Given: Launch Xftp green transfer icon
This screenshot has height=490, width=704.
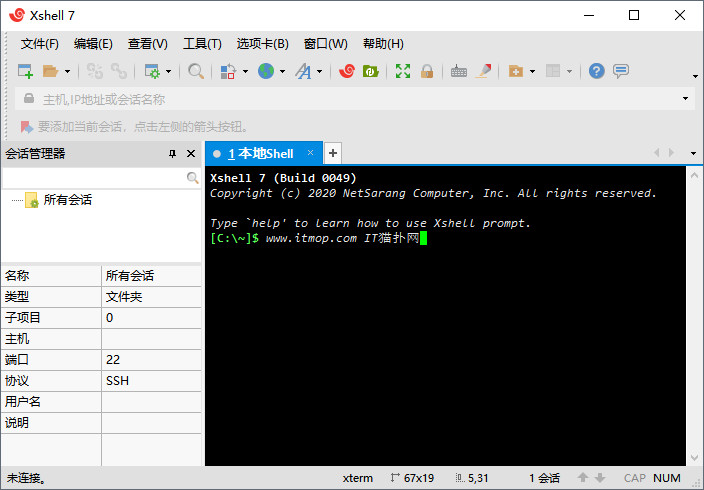Looking at the screenshot, I should click(x=370, y=71).
